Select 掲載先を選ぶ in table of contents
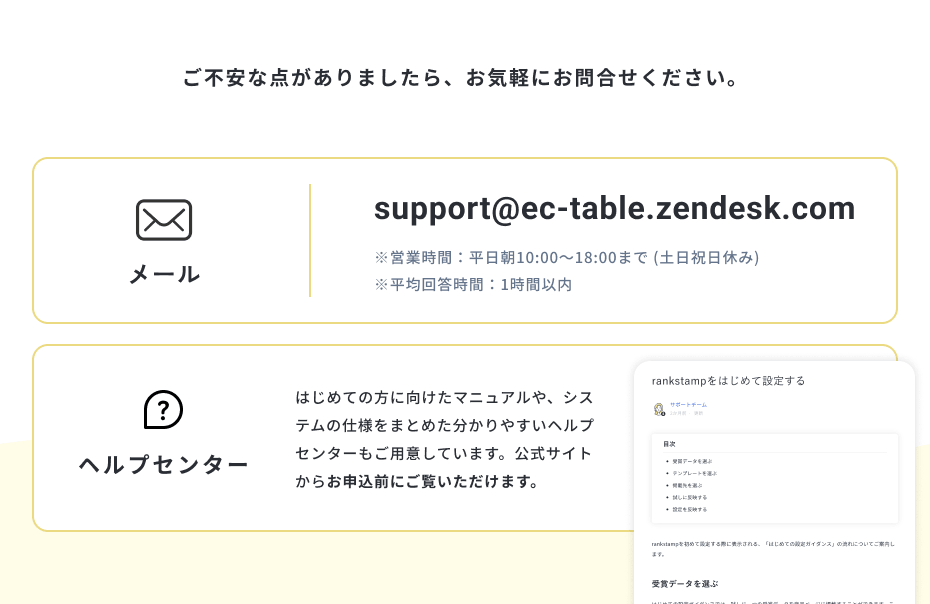The image size is (930, 604). pos(688,485)
